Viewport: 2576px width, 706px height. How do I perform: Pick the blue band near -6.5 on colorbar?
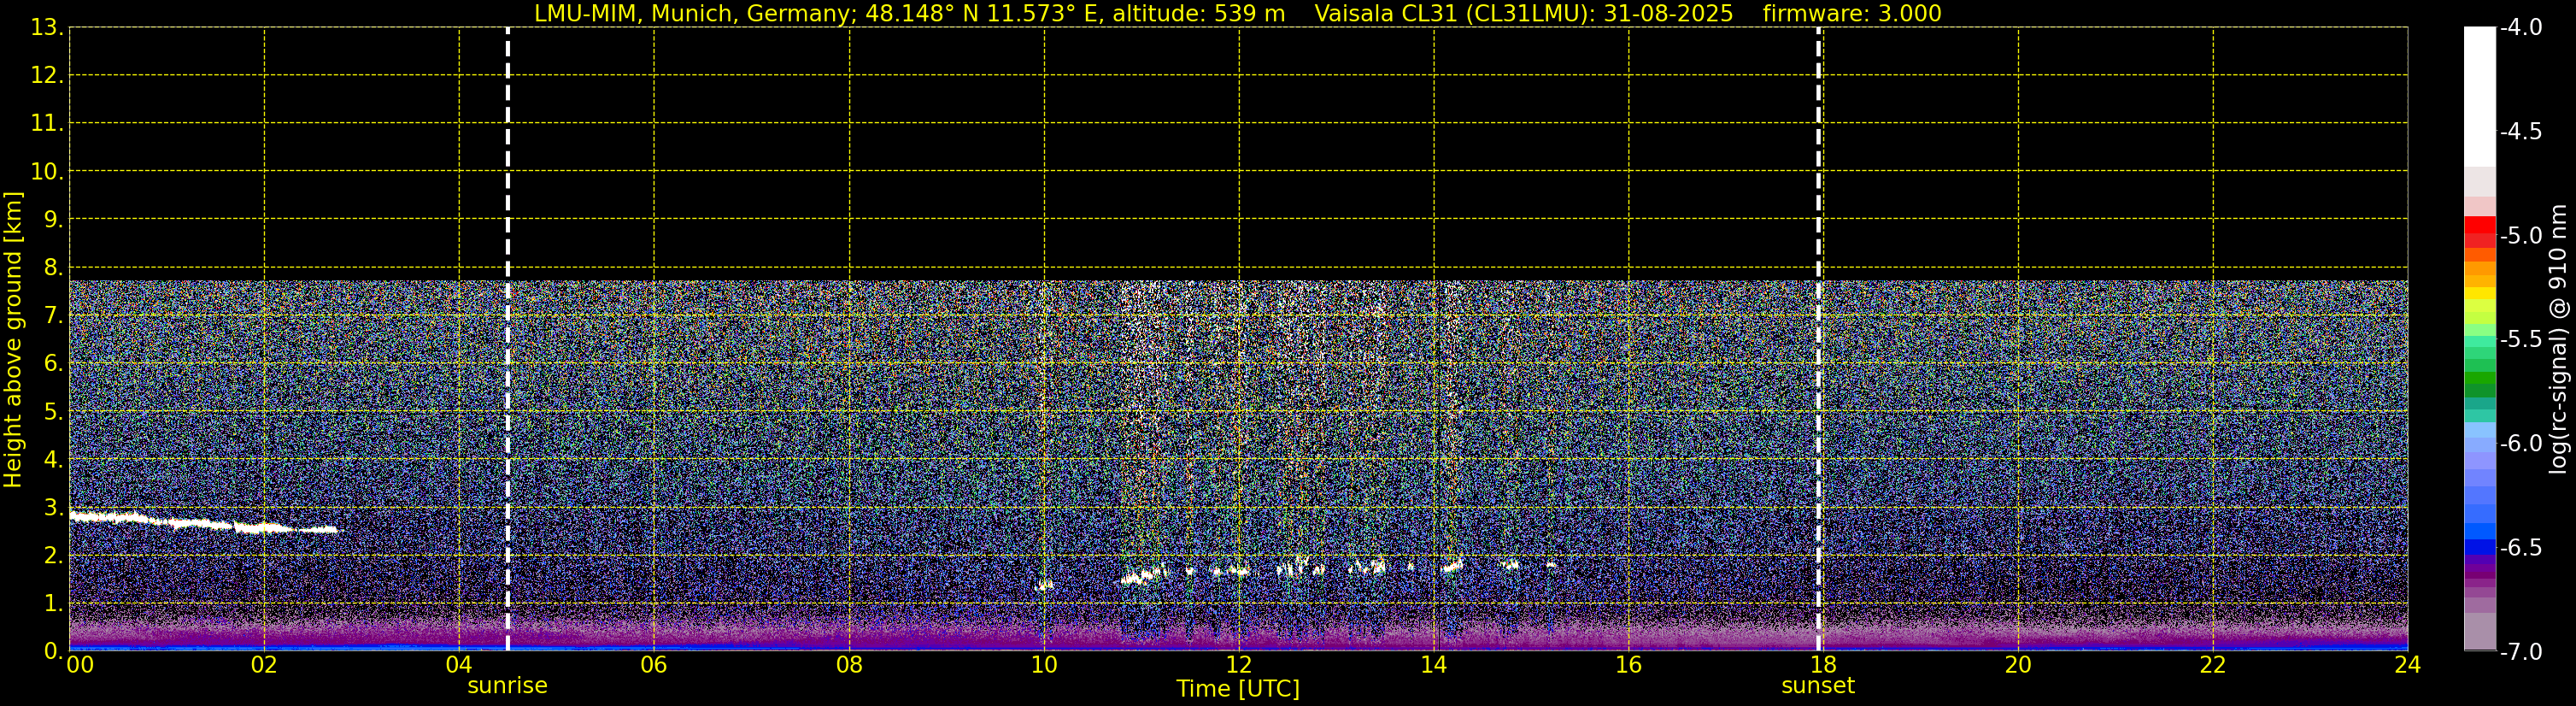click(2479, 546)
